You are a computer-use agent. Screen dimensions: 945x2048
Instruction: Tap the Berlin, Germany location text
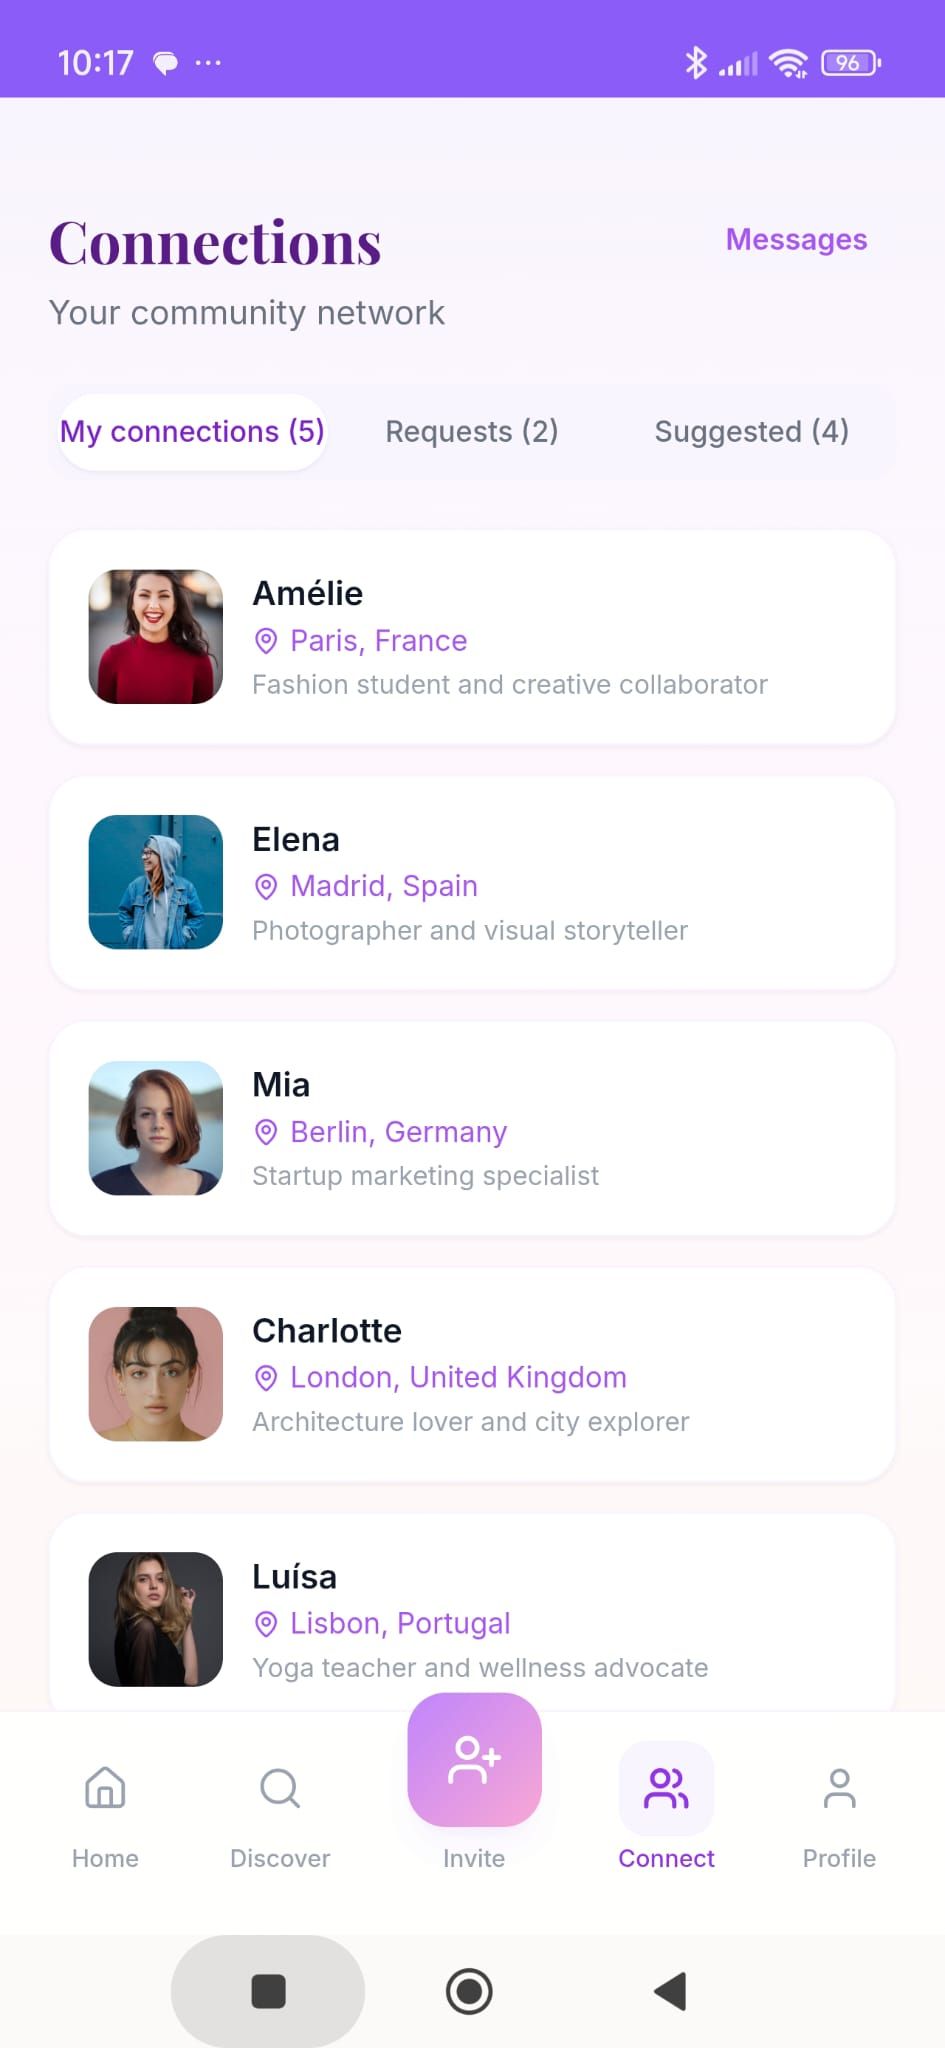(399, 1132)
